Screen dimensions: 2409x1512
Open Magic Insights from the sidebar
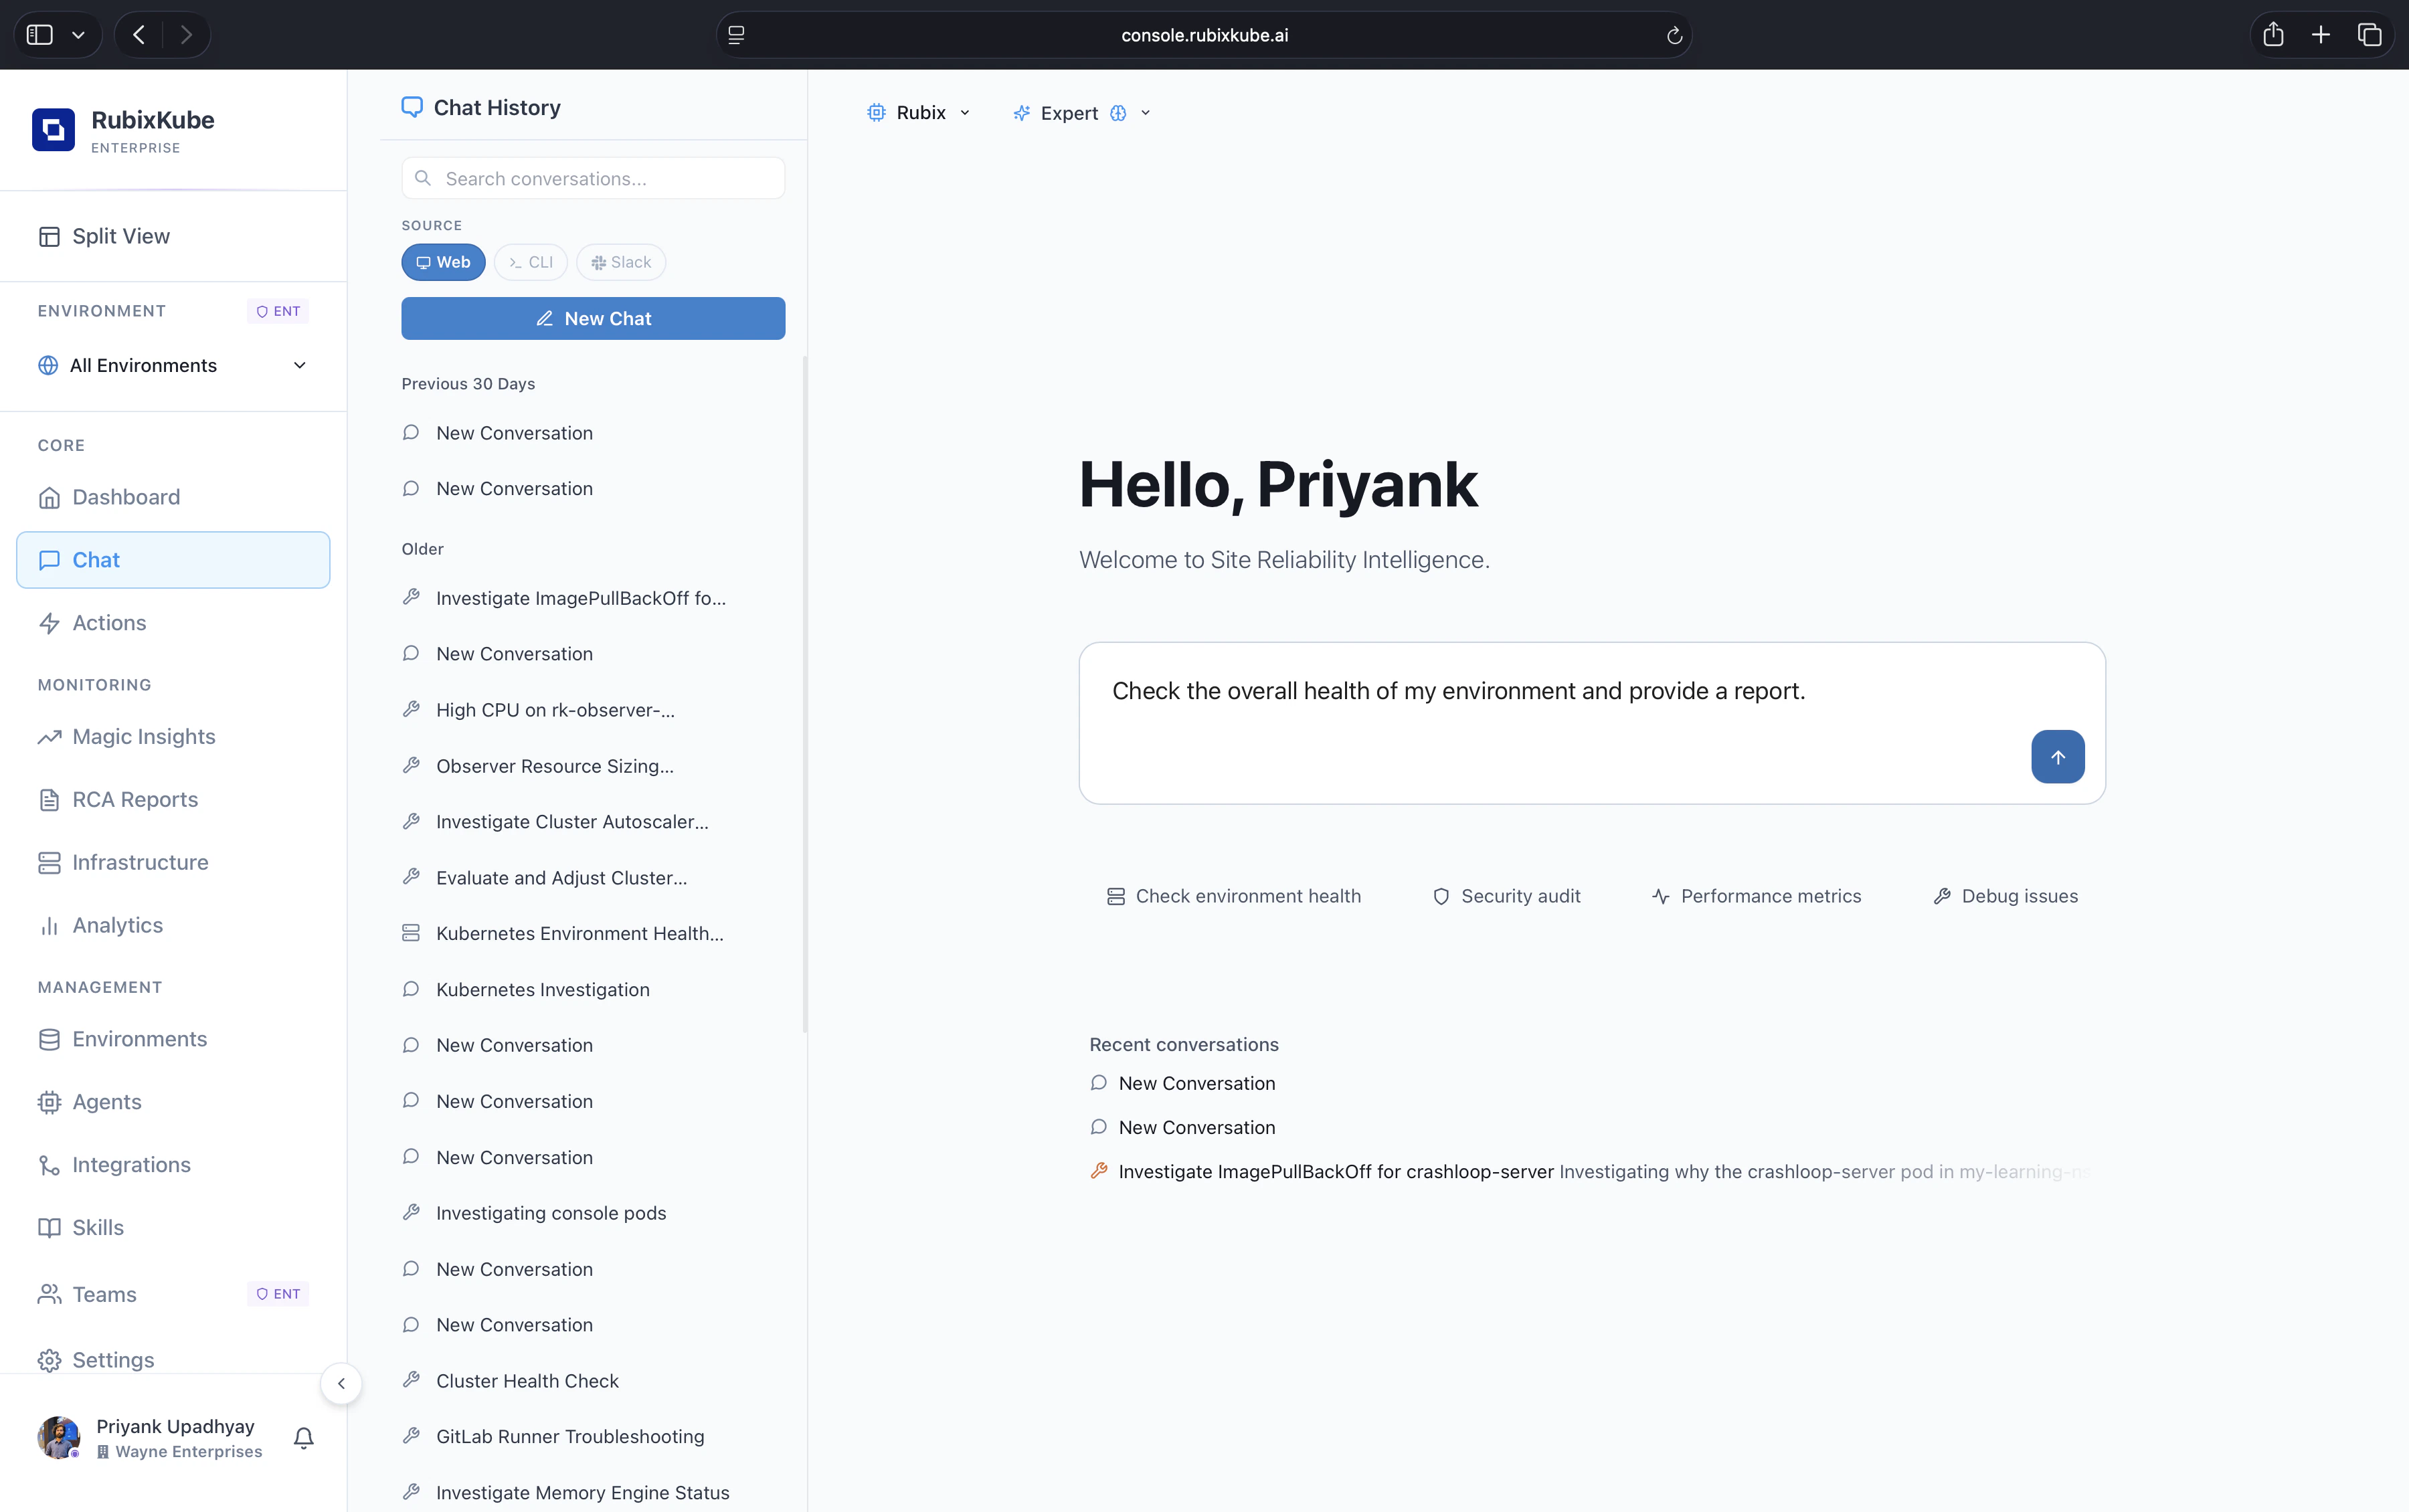coord(143,736)
